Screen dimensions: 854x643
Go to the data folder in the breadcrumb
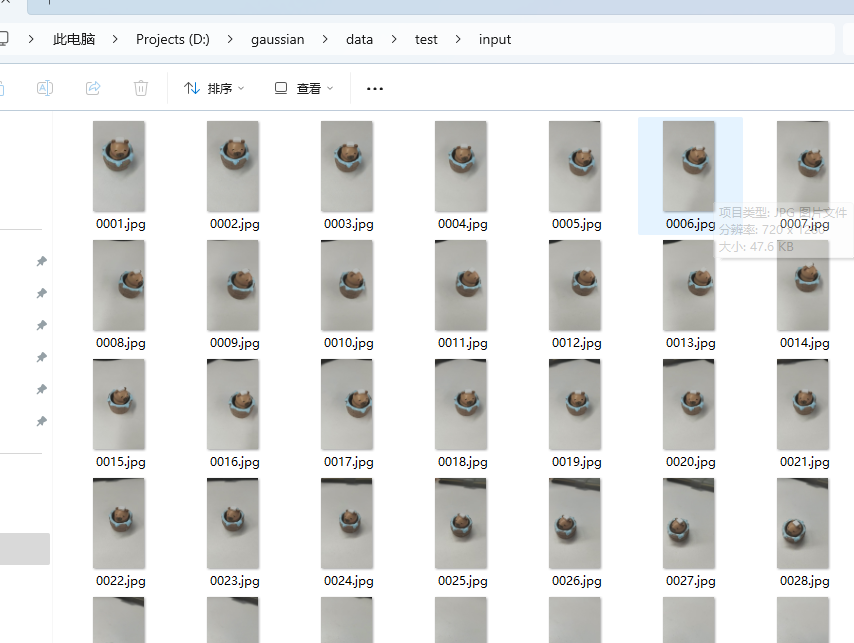tap(359, 40)
